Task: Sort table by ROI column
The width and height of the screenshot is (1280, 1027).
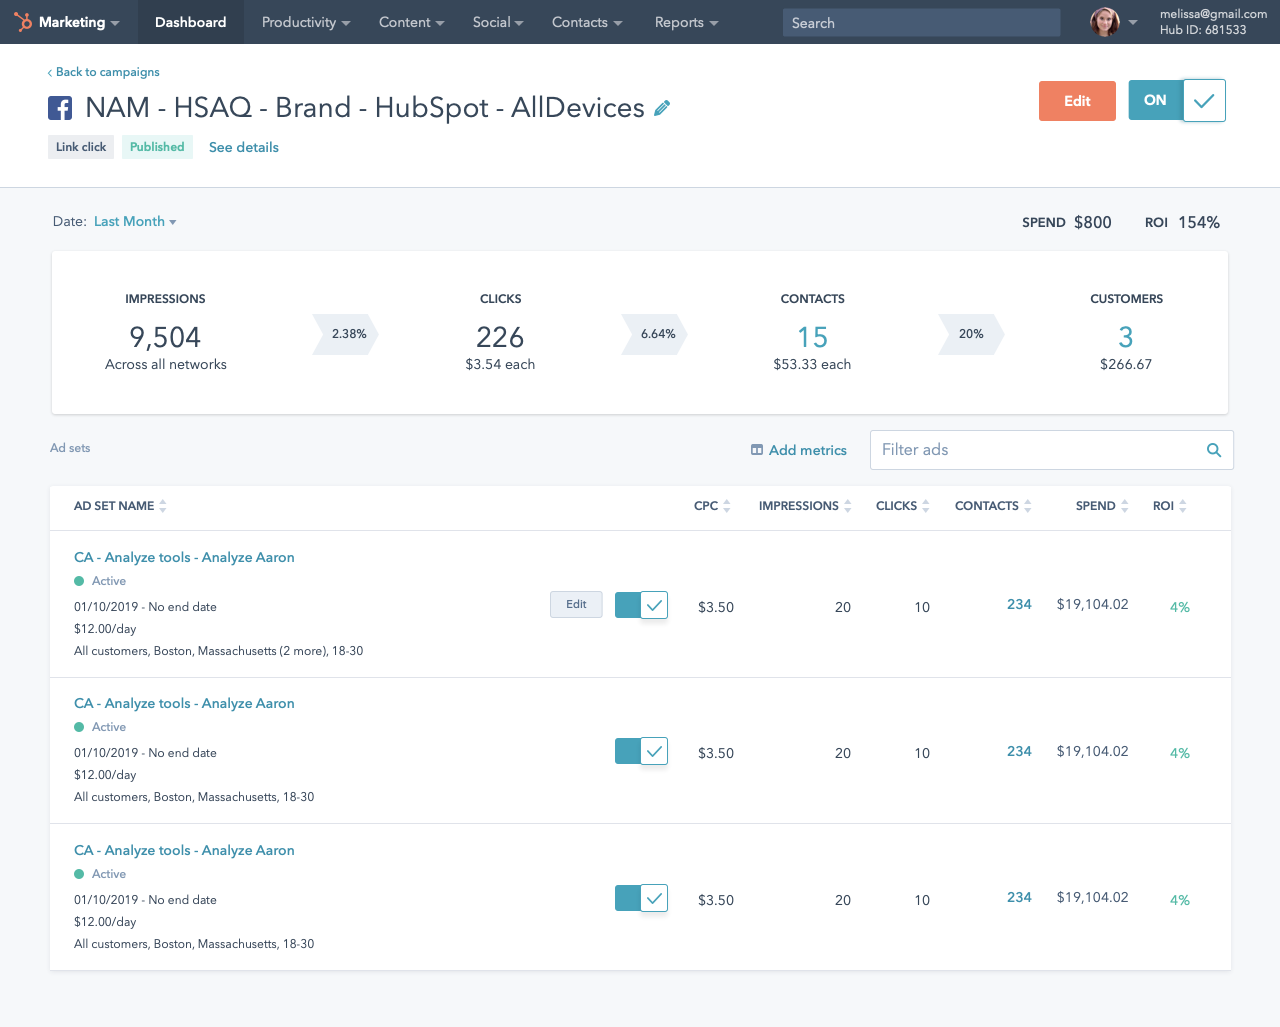Action: pyautogui.click(x=1183, y=506)
